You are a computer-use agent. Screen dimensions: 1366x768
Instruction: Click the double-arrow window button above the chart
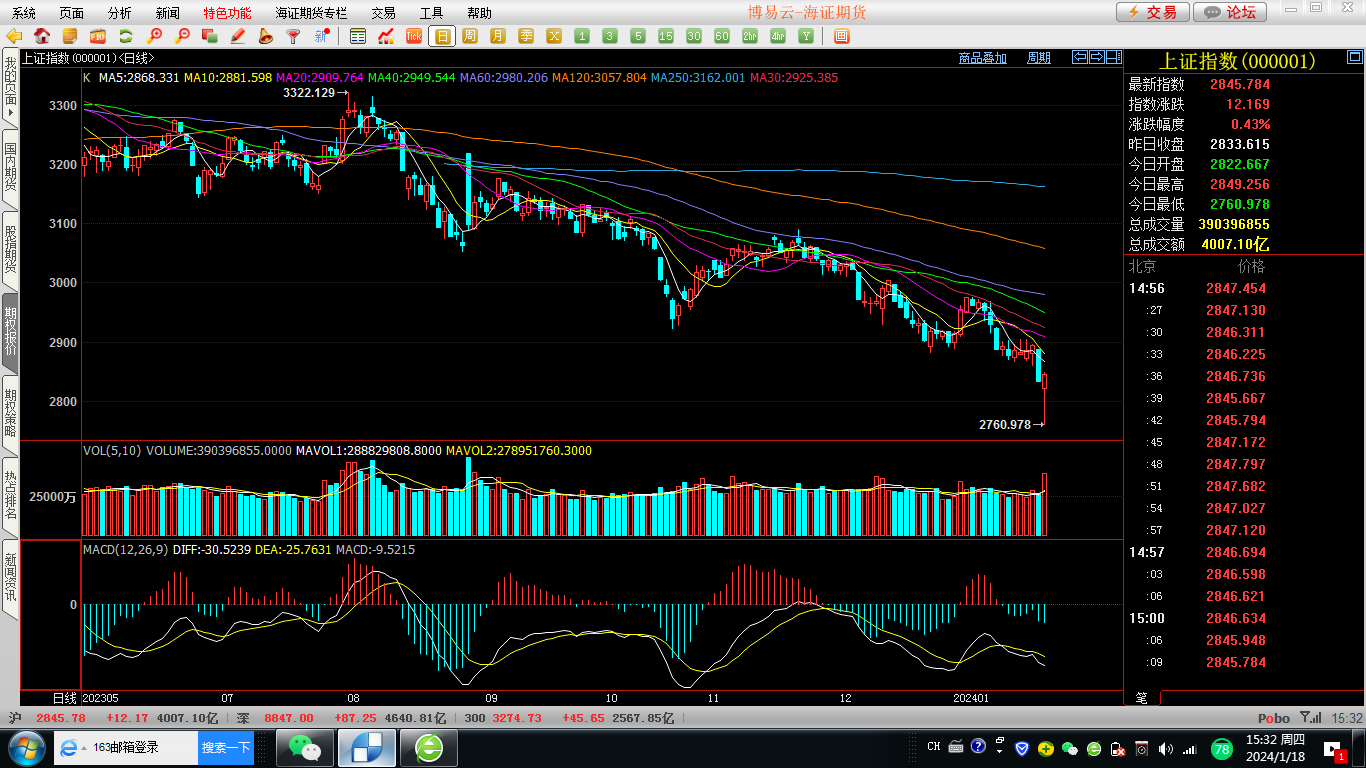pos(1097,57)
